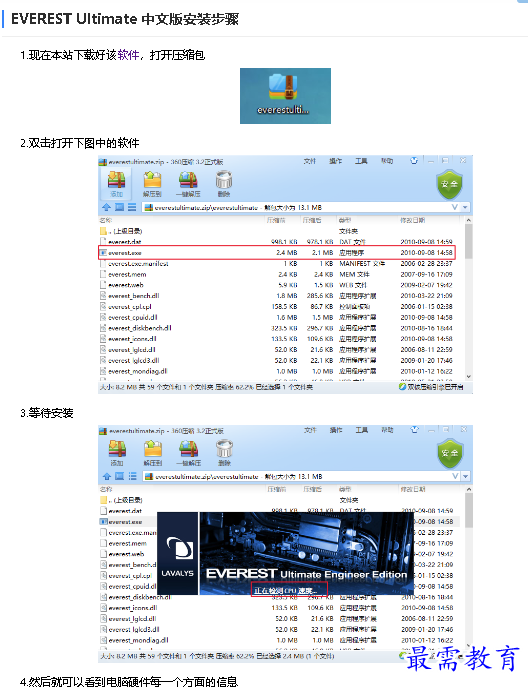Click the everestulti... zip archive icon
Viewport: 528px width, 690px height.
[285, 95]
